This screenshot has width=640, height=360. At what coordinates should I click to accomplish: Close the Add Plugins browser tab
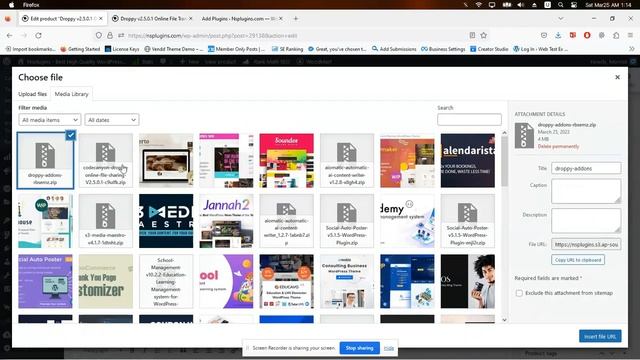[280, 18]
